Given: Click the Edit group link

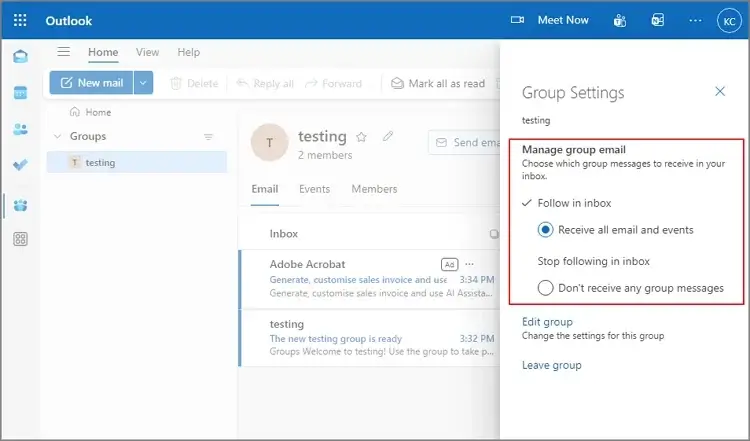Looking at the screenshot, I should [x=547, y=322].
